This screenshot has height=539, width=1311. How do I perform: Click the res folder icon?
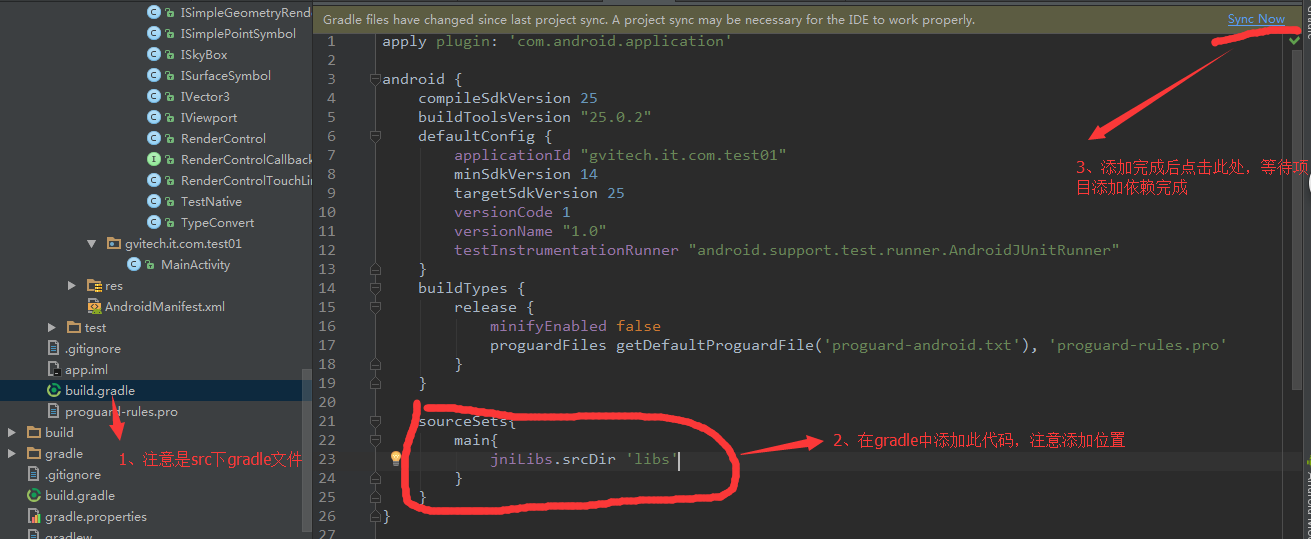(x=94, y=285)
